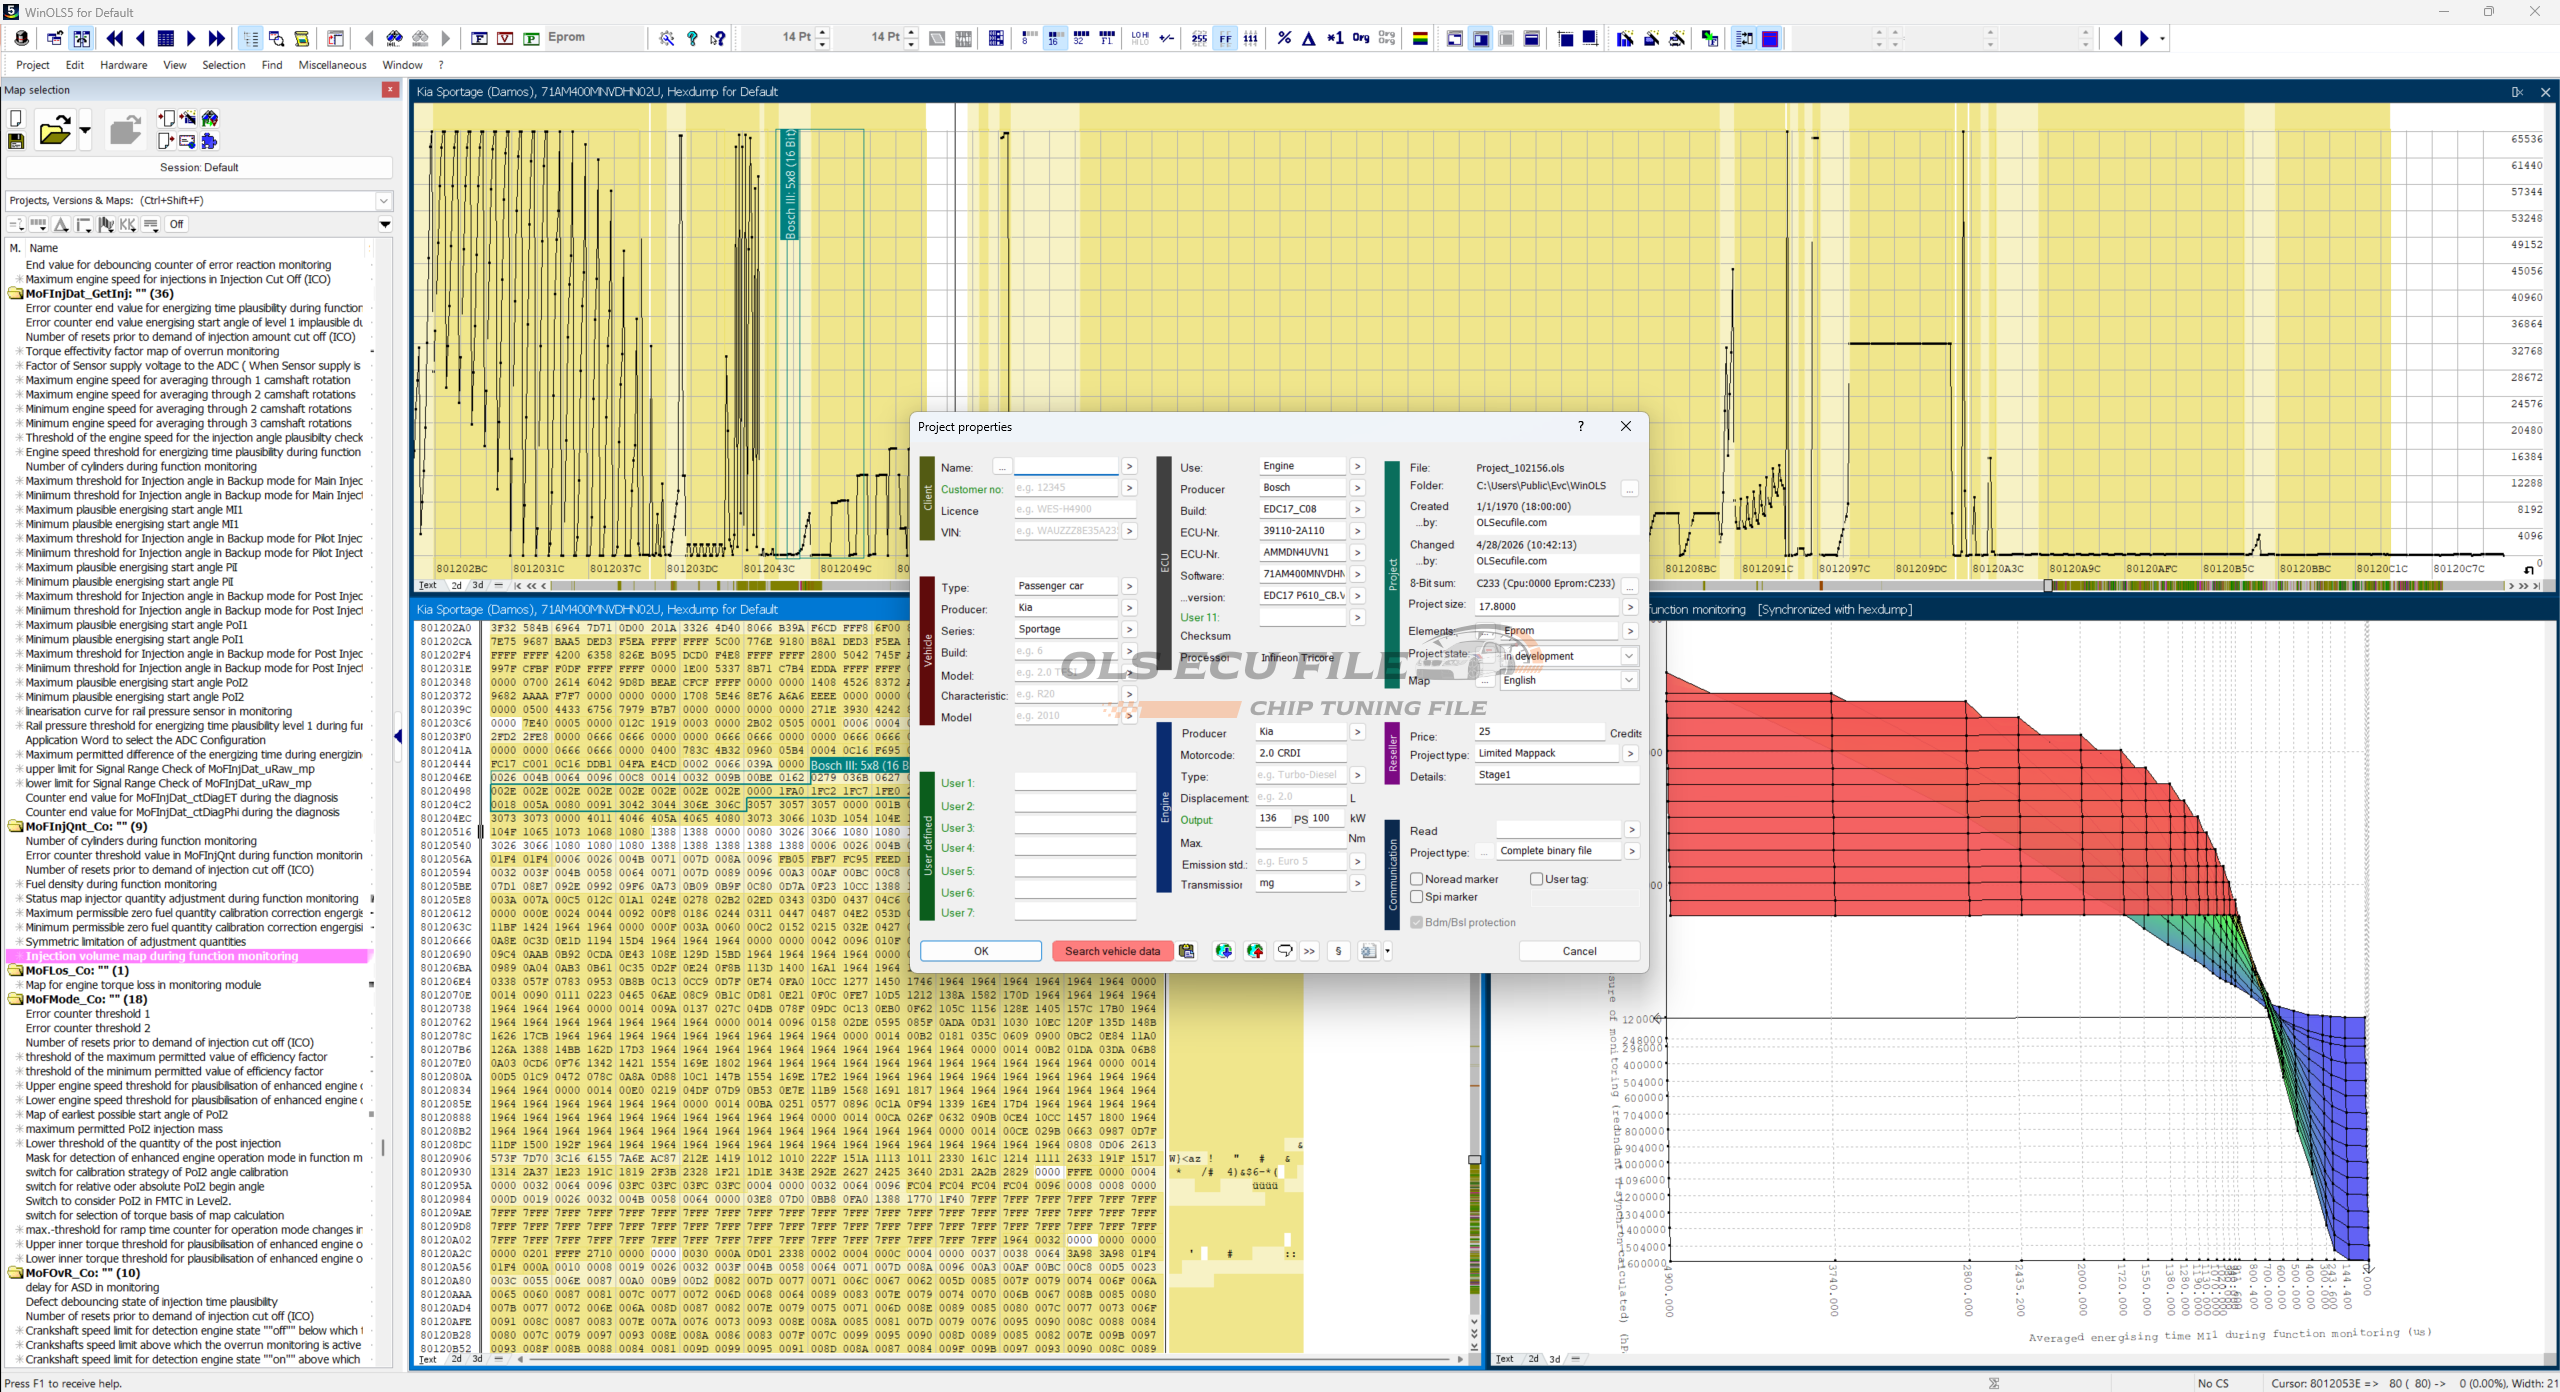Collapse the MoFMode_Co folder
The width and height of the screenshot is (2560, 1392).
[x=15, y=999]
